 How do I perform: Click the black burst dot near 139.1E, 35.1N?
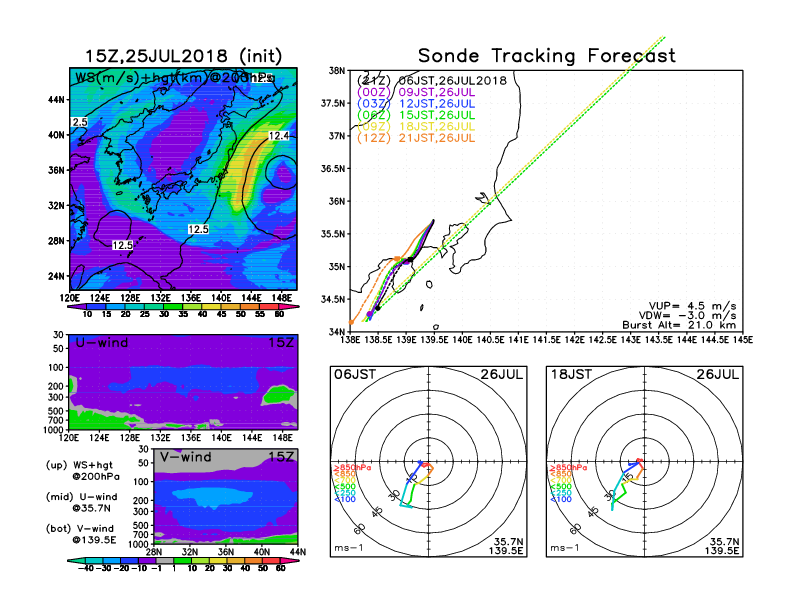411,260
